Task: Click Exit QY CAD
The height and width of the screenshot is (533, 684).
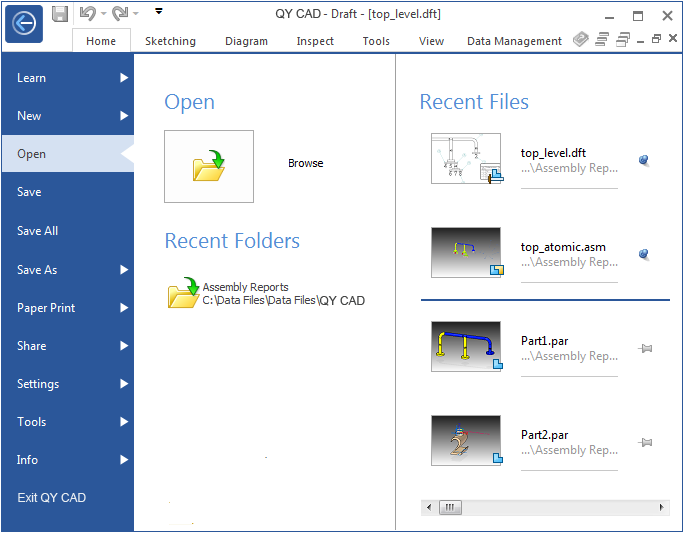Action: (51, 498)
